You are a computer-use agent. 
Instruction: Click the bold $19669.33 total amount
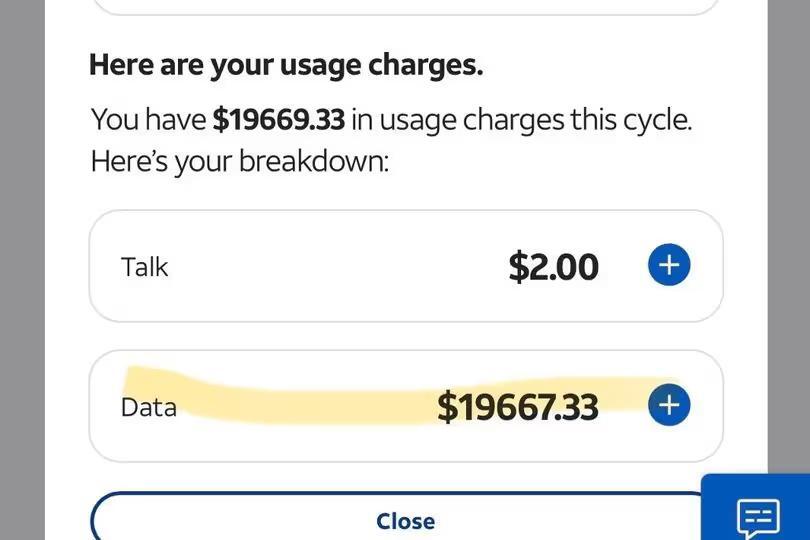click(x=278, y=120)
